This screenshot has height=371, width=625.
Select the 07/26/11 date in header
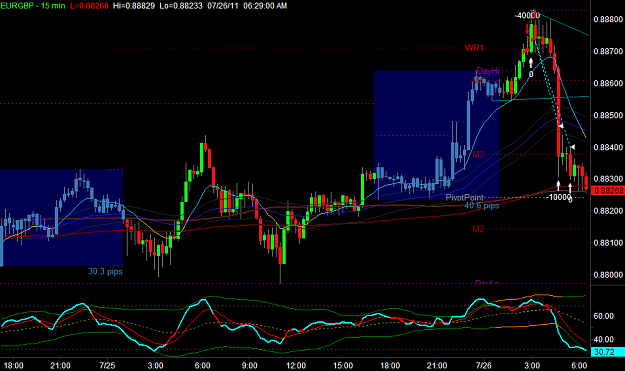coord(223,6)
